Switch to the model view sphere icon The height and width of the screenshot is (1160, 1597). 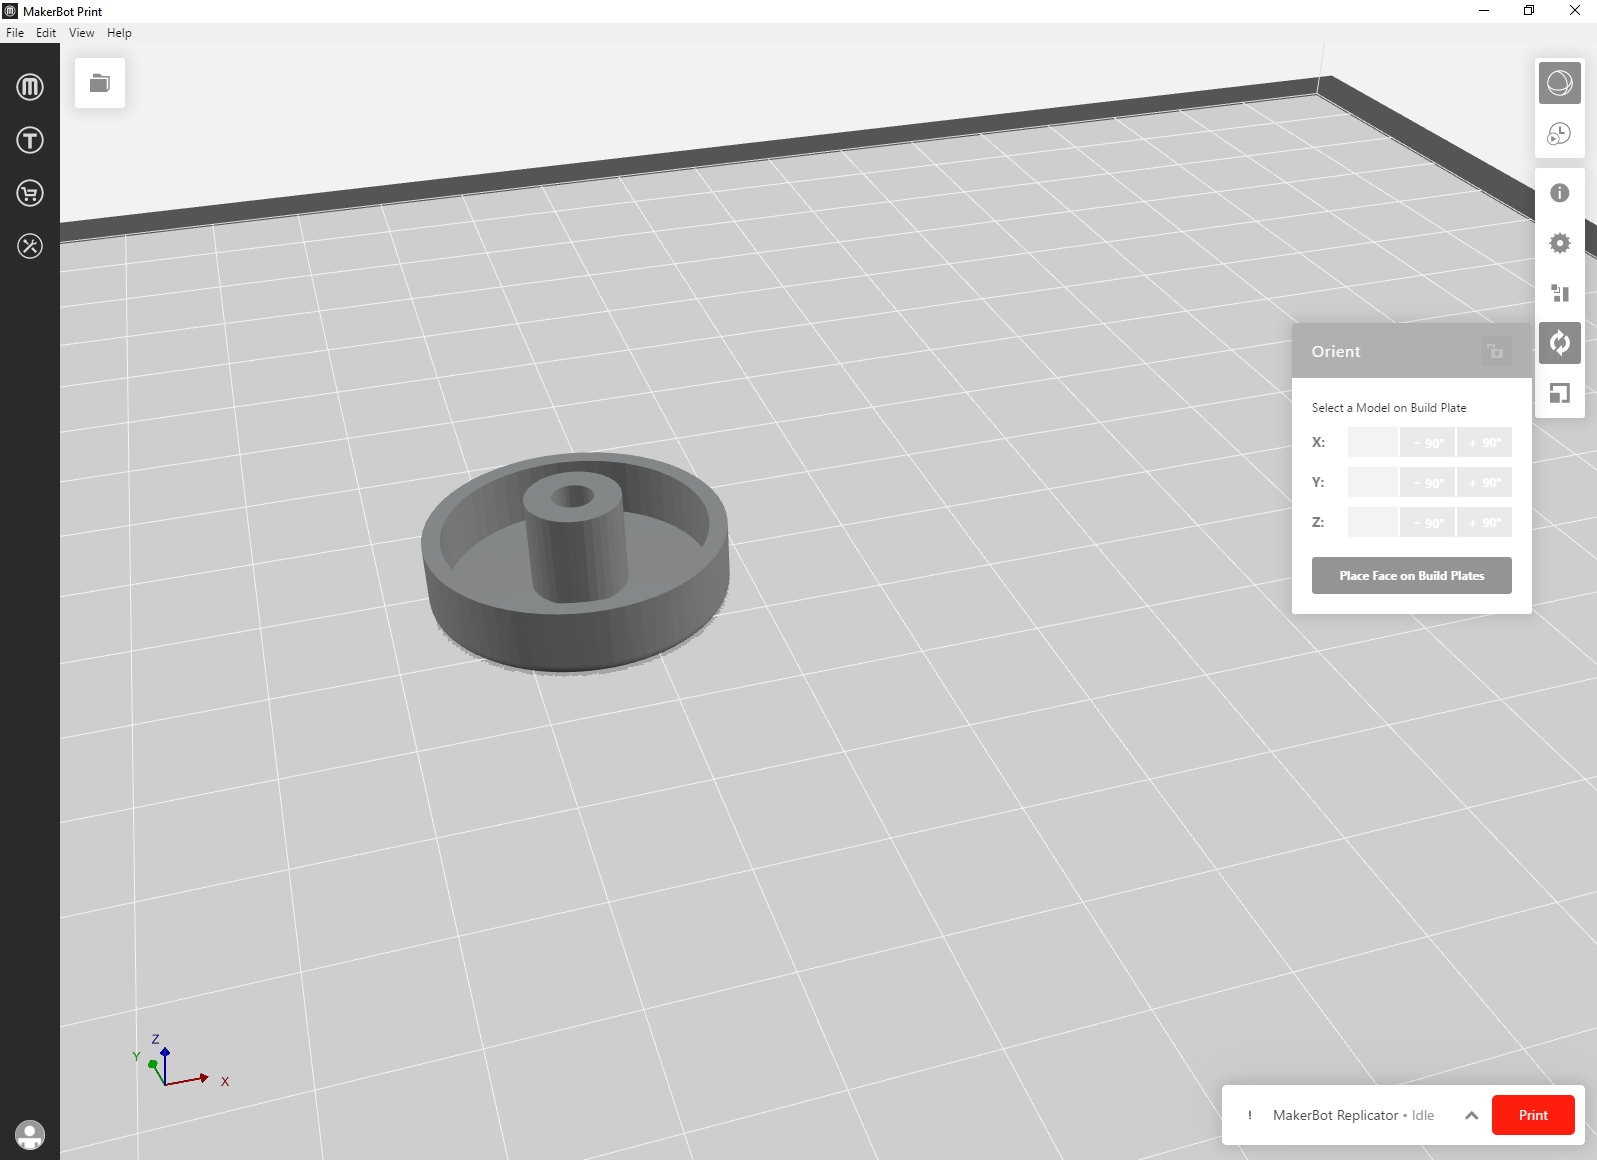coord(1559,83)
